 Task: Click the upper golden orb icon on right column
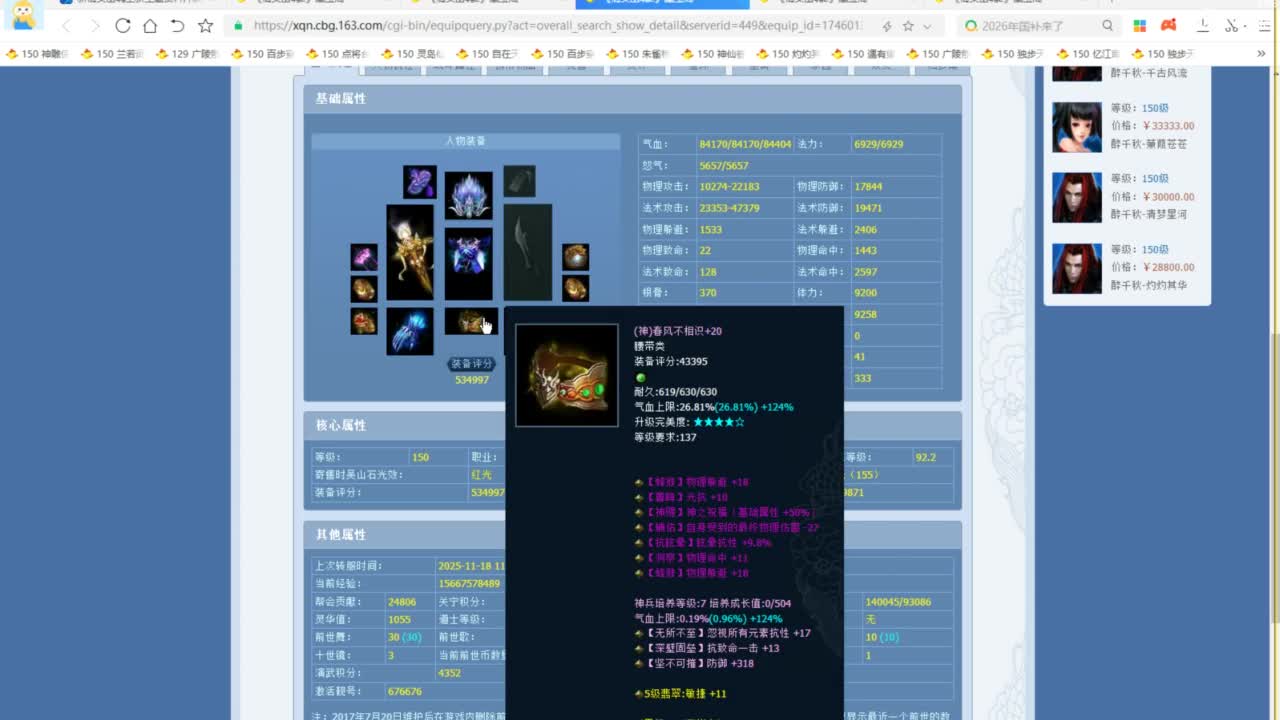[x=575, y=257]
